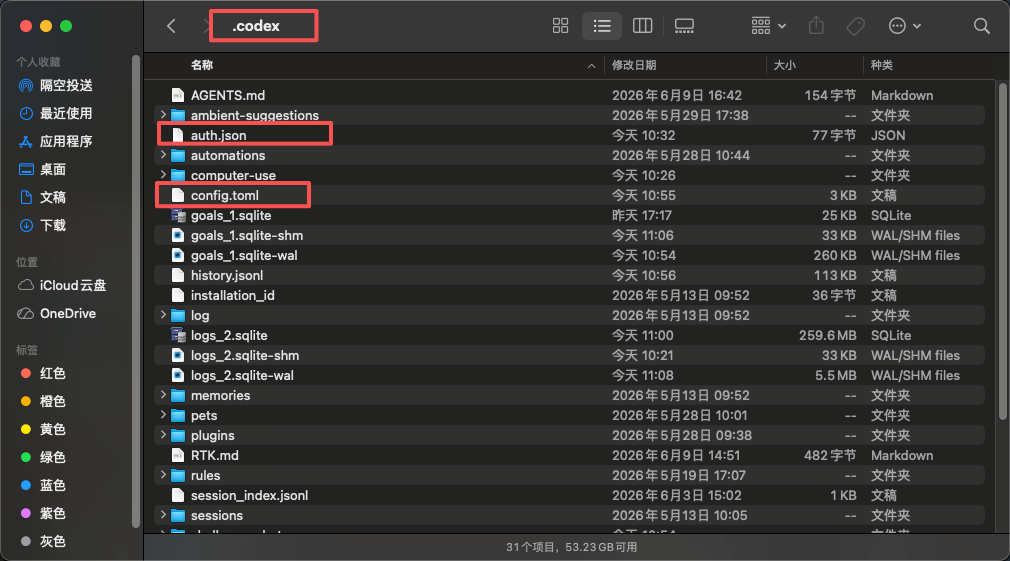Click the .codex window title
1010x561 pixels.
pos(256,26)
